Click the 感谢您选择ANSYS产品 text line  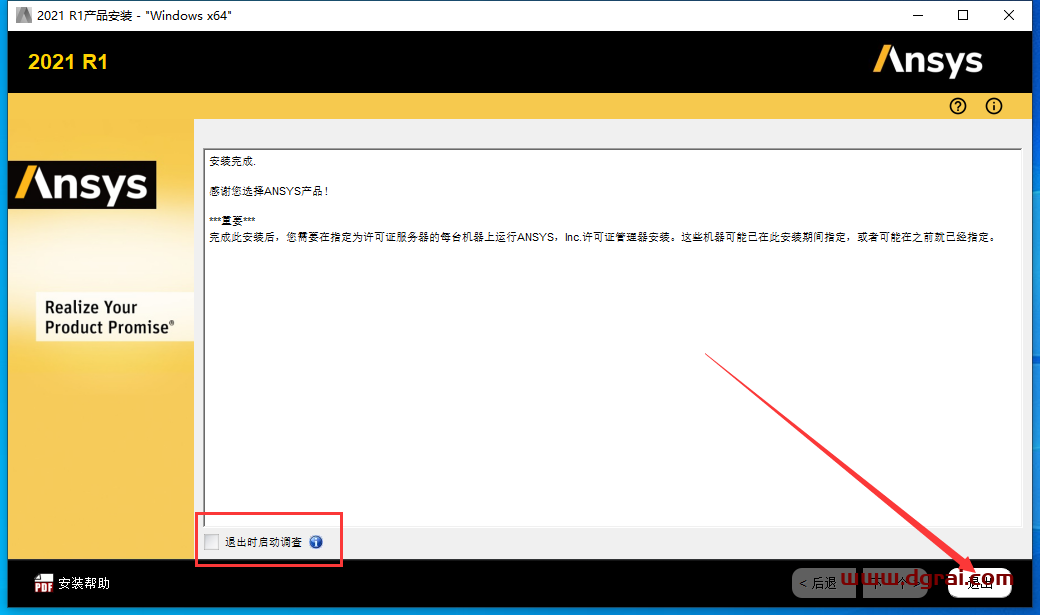tap(269, 191)
